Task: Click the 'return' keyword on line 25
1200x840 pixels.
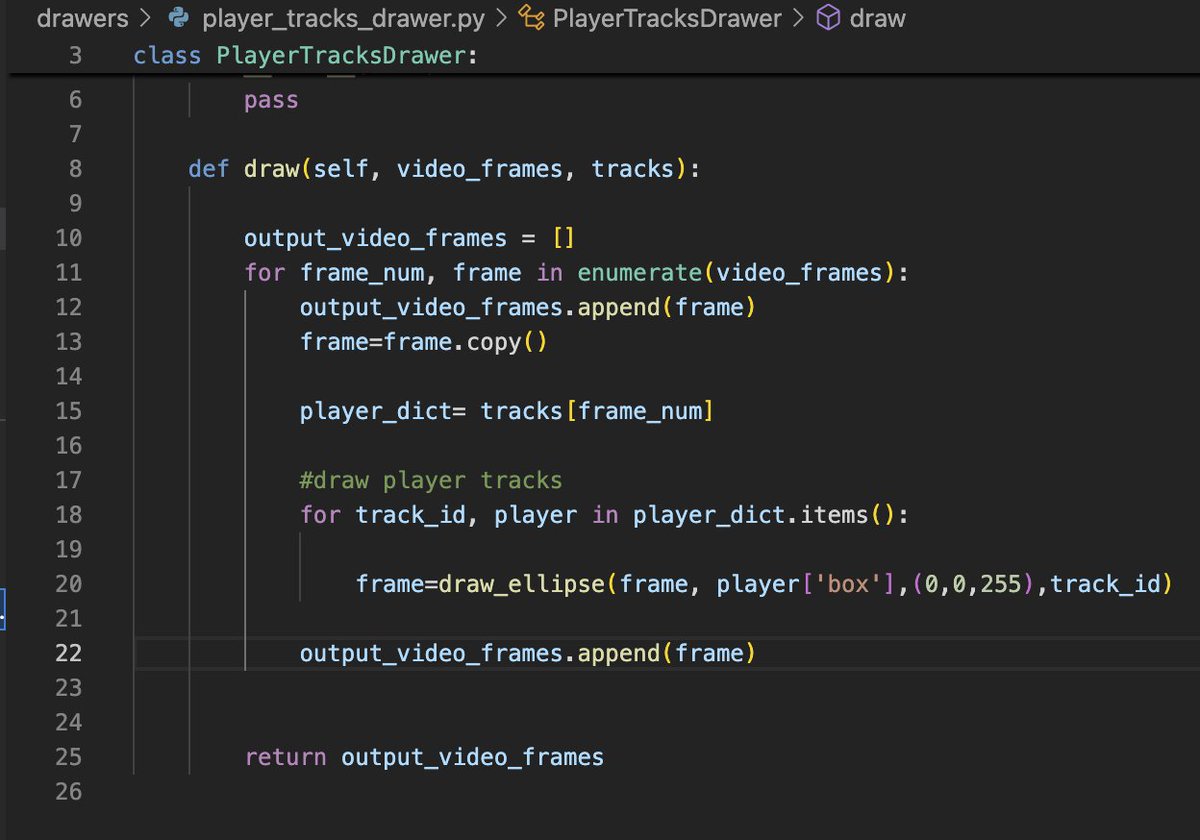Action: 285,757
